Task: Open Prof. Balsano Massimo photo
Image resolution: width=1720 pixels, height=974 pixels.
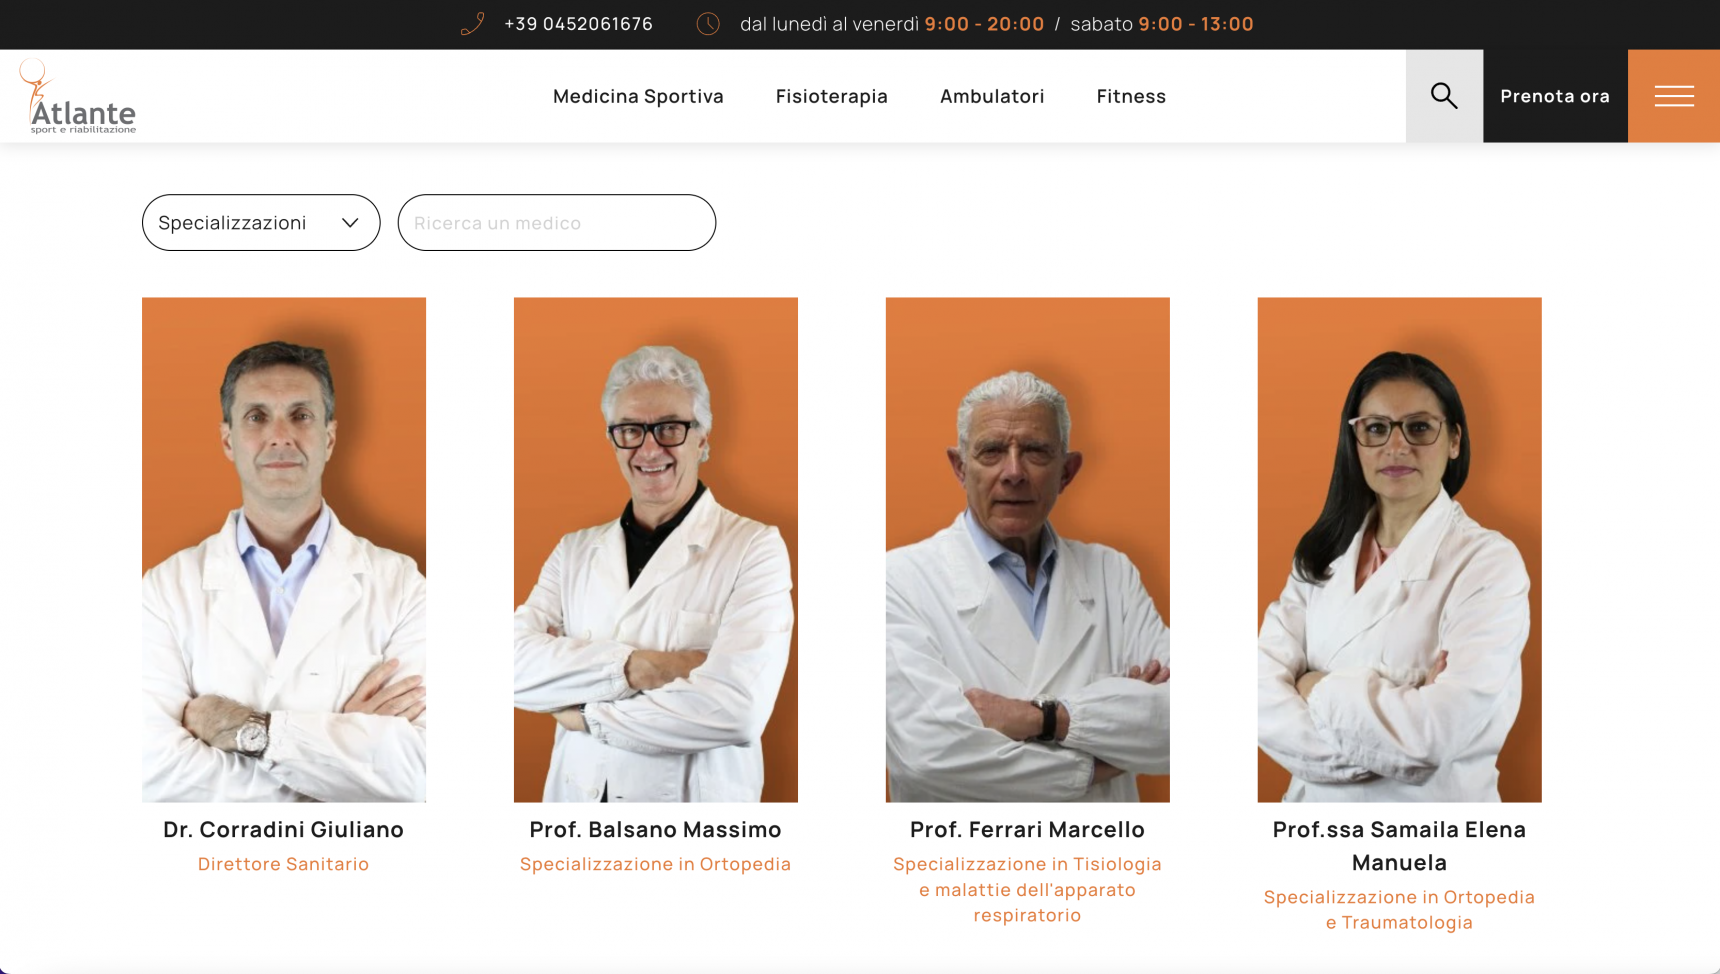Action: coord(656,549)
